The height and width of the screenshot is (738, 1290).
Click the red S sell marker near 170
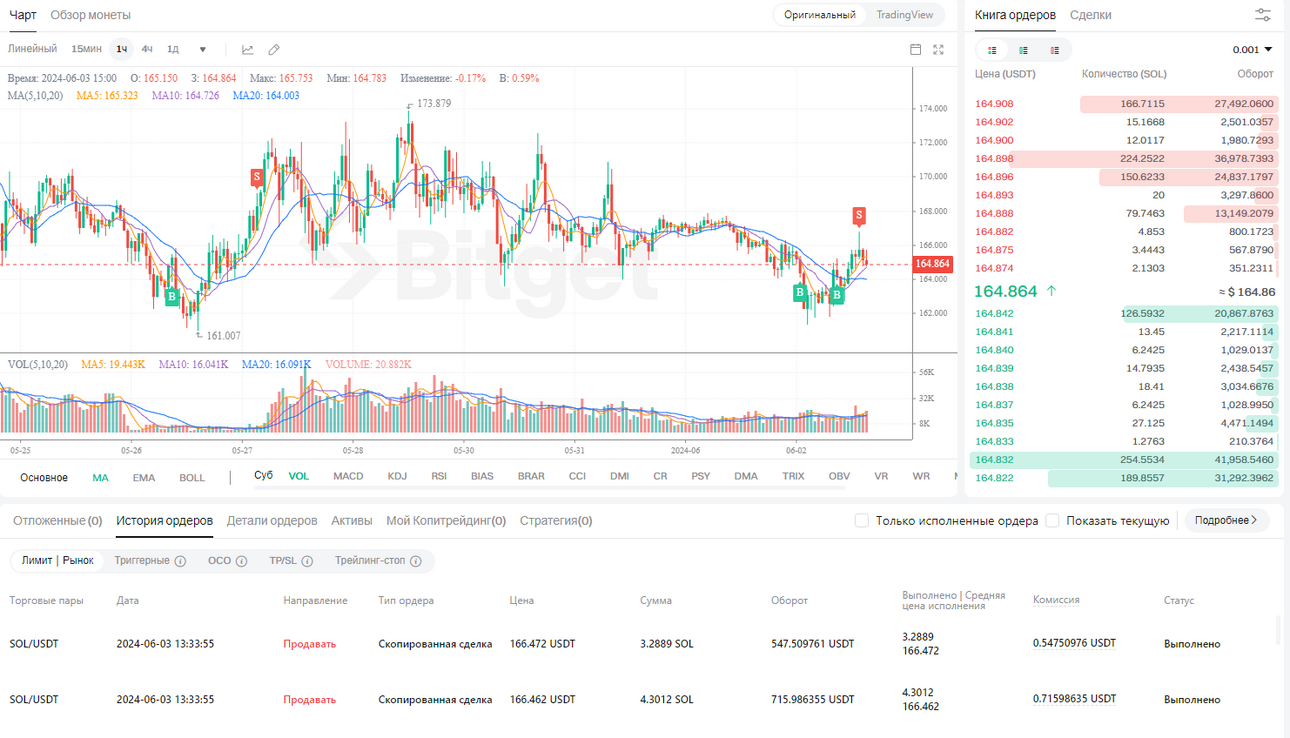[x=257, y=177]
